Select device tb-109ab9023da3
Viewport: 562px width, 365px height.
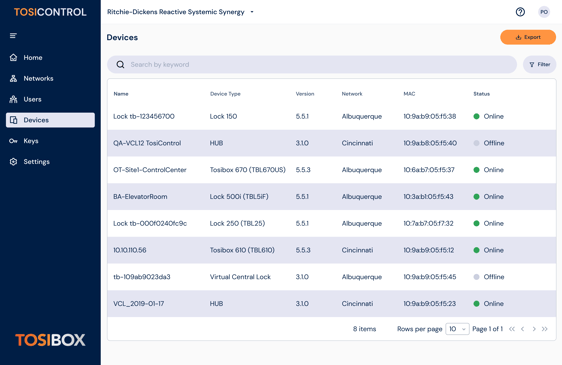point(142,277)
